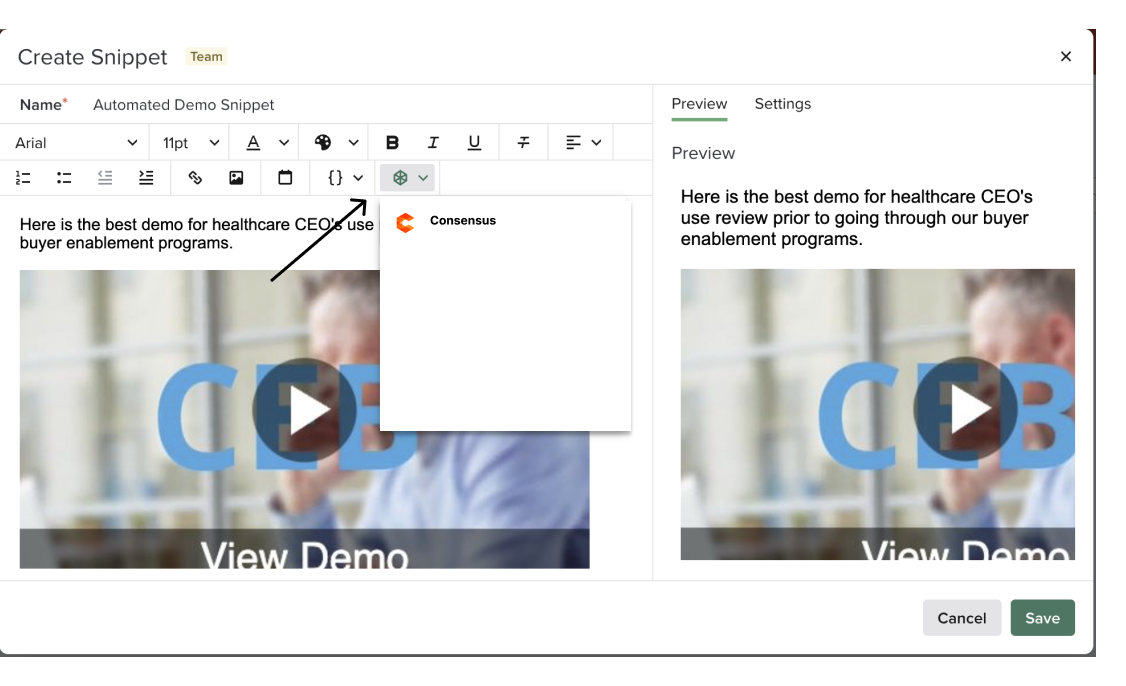Expand the integrations dropdown arrow
Image resolution: width=1126 pixels, height=686 pixels.
coord(423,178)
